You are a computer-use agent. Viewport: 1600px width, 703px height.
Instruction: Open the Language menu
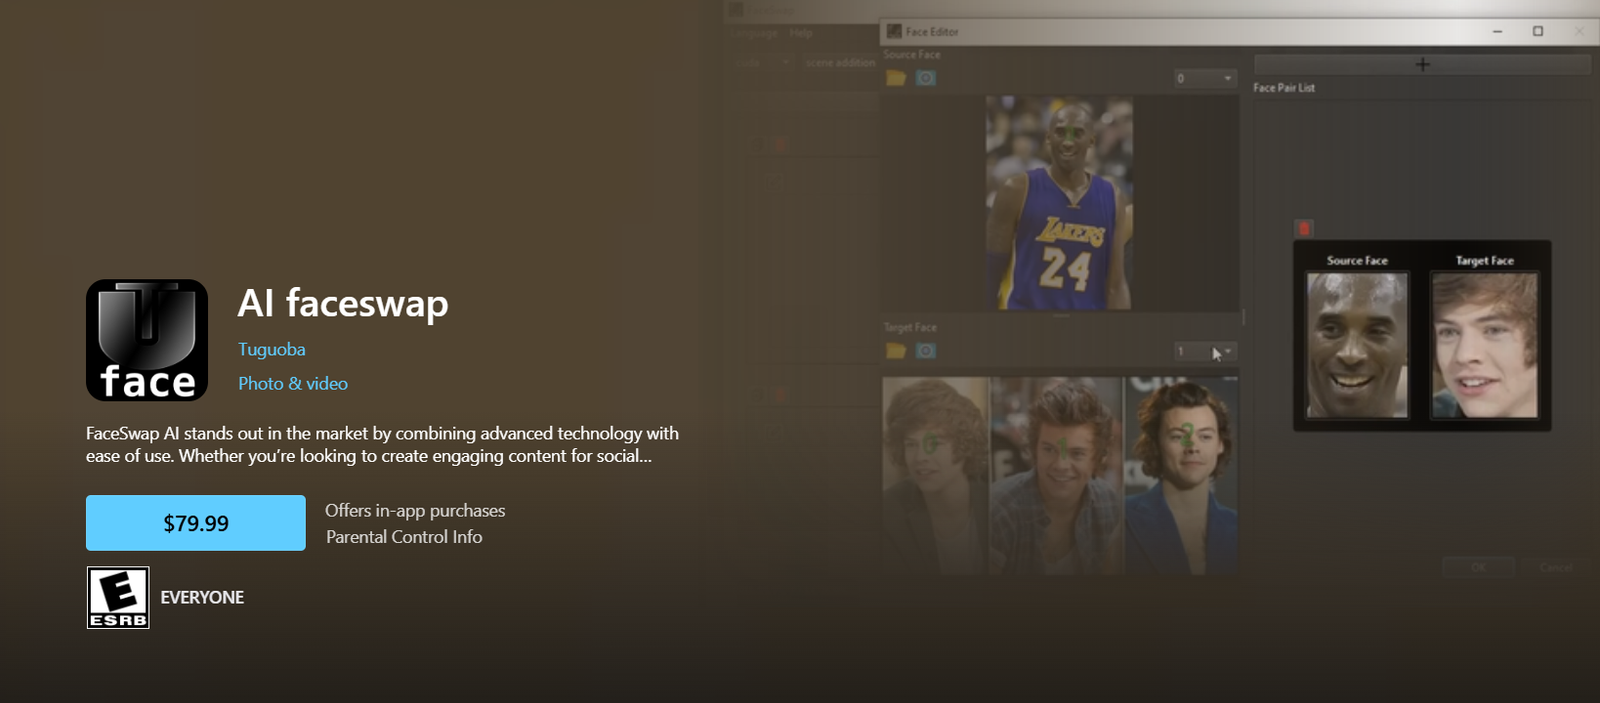(x=754, y=33)
